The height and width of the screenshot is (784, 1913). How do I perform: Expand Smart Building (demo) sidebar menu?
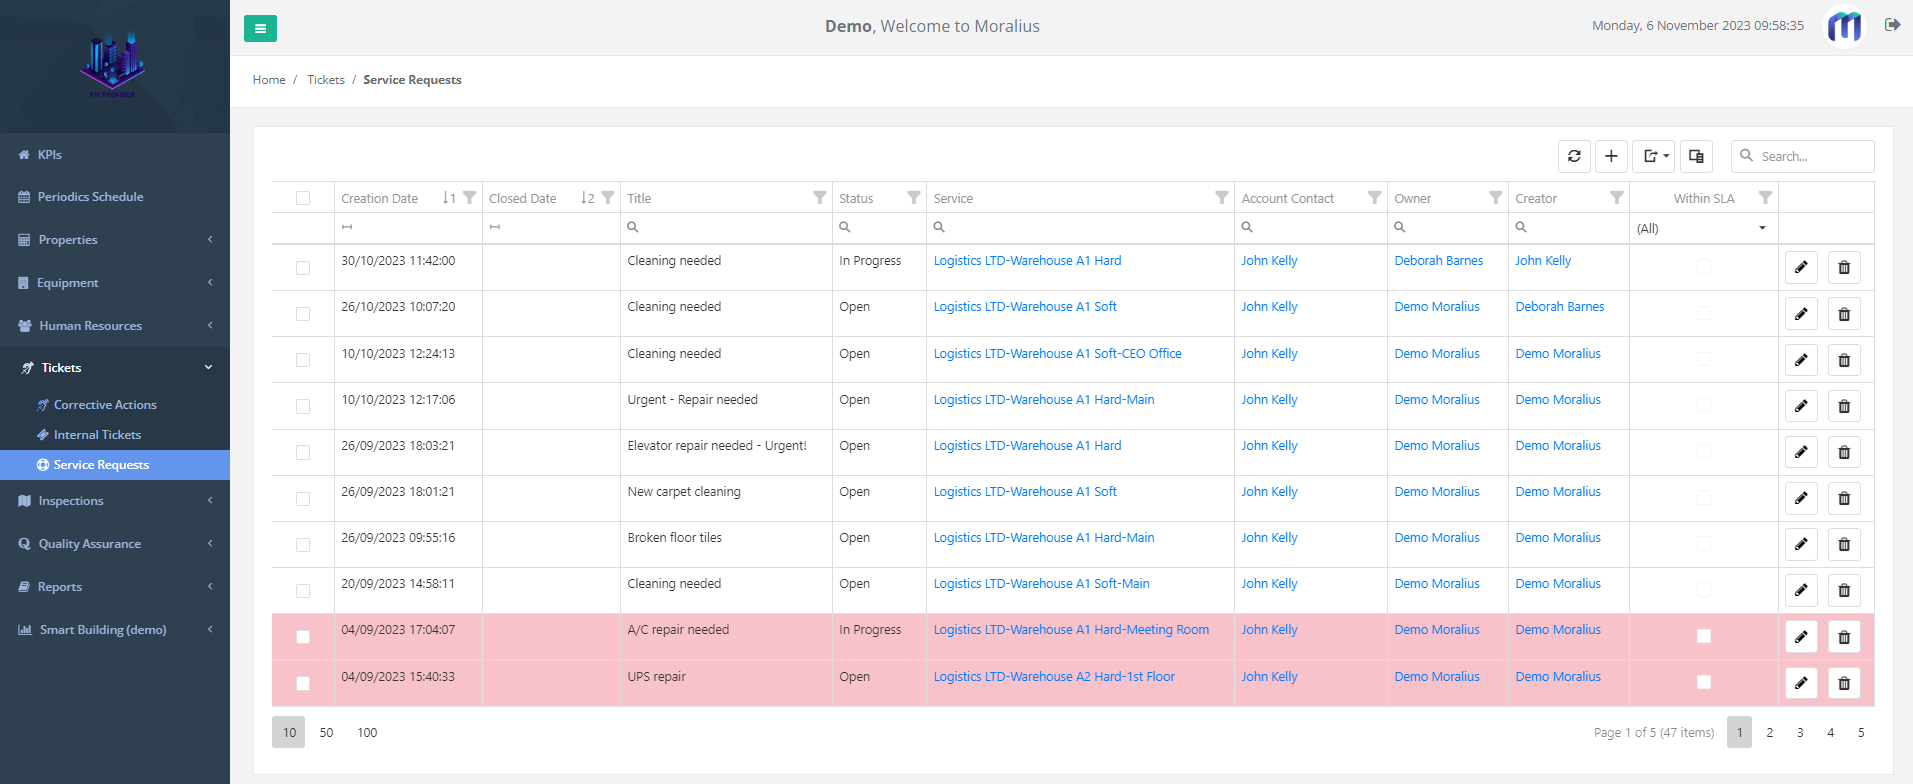tap(115, 630)
